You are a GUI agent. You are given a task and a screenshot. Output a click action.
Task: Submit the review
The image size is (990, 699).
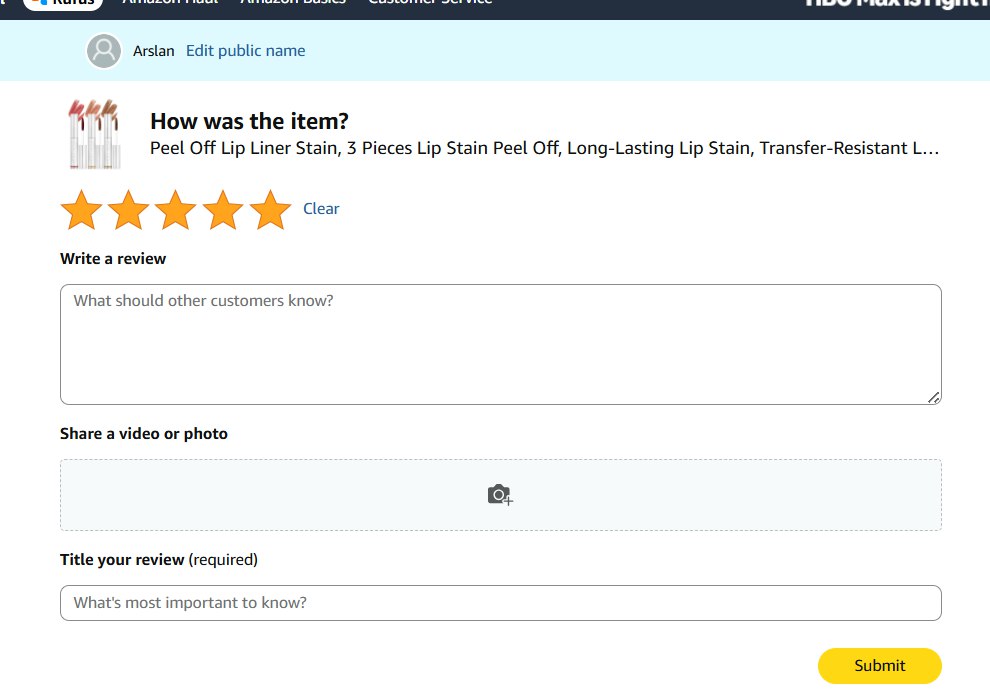tap(879, 666)
